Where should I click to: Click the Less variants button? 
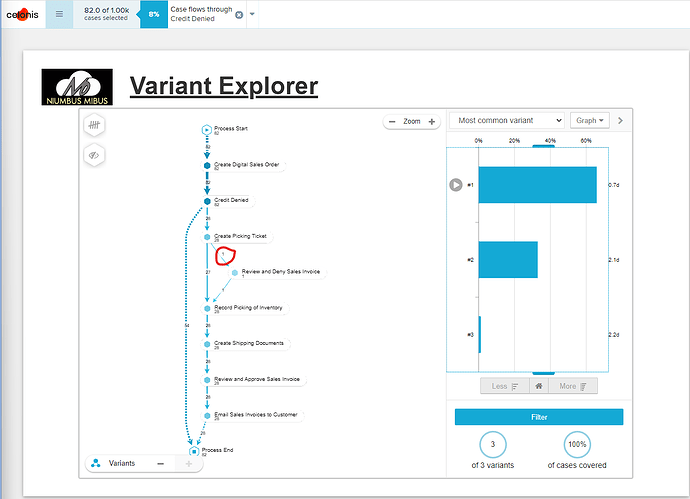(503, 386)
